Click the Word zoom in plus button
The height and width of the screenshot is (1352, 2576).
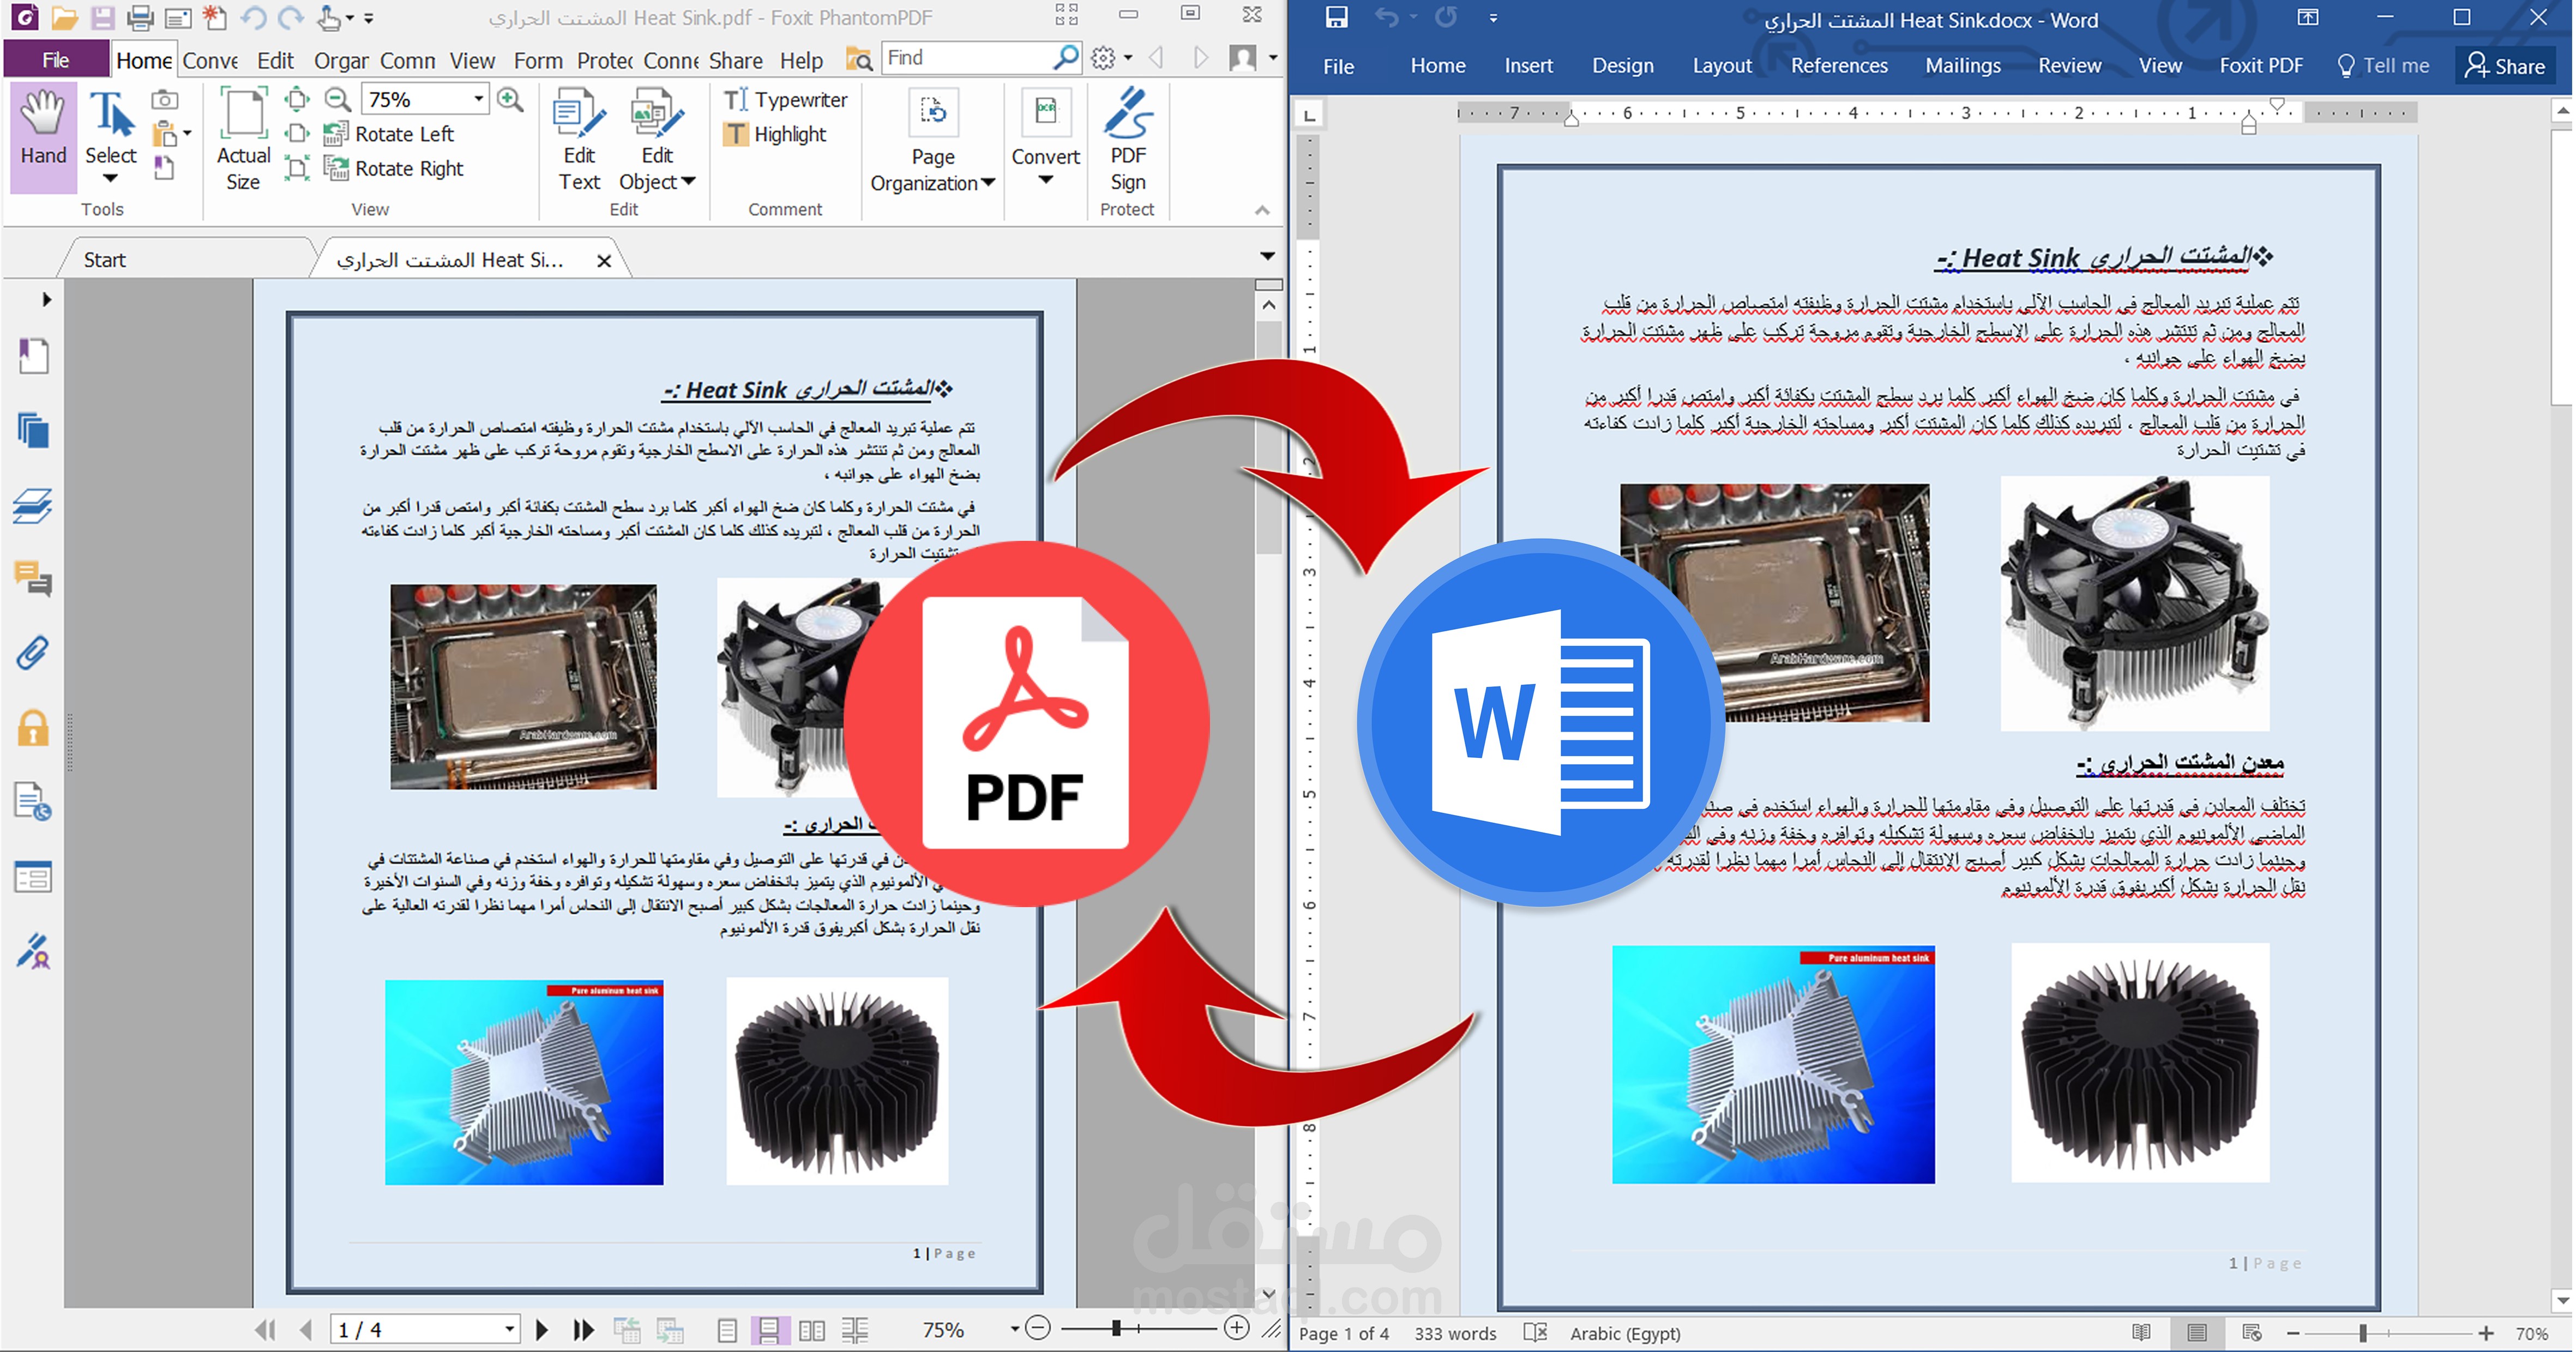coord(2485,1333)
